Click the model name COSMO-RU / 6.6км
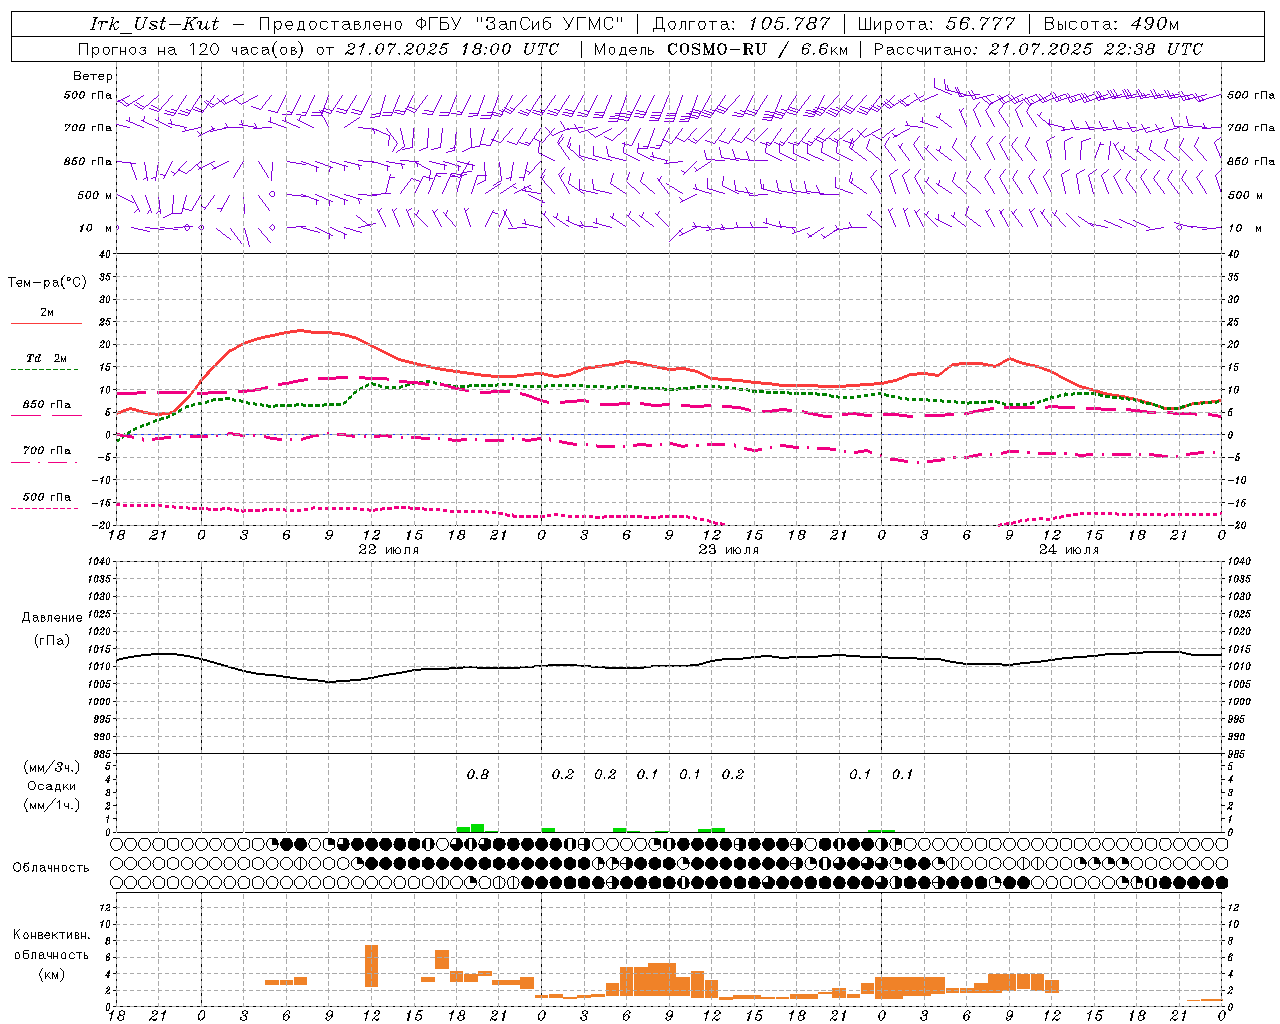This screenshot has height=1024, width=1280. (758, 49)
